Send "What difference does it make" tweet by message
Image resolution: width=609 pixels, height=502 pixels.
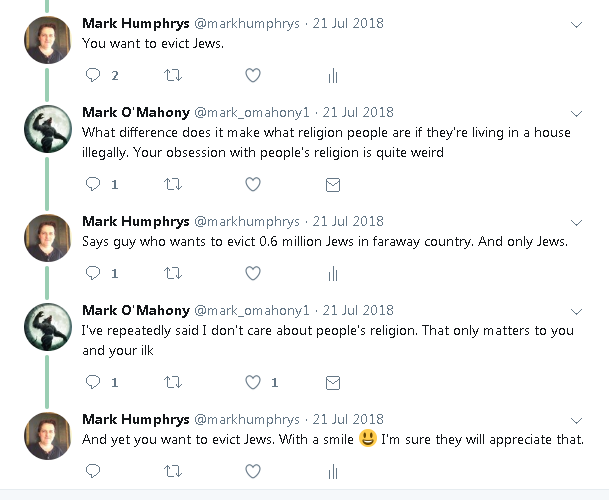[333, 184]
